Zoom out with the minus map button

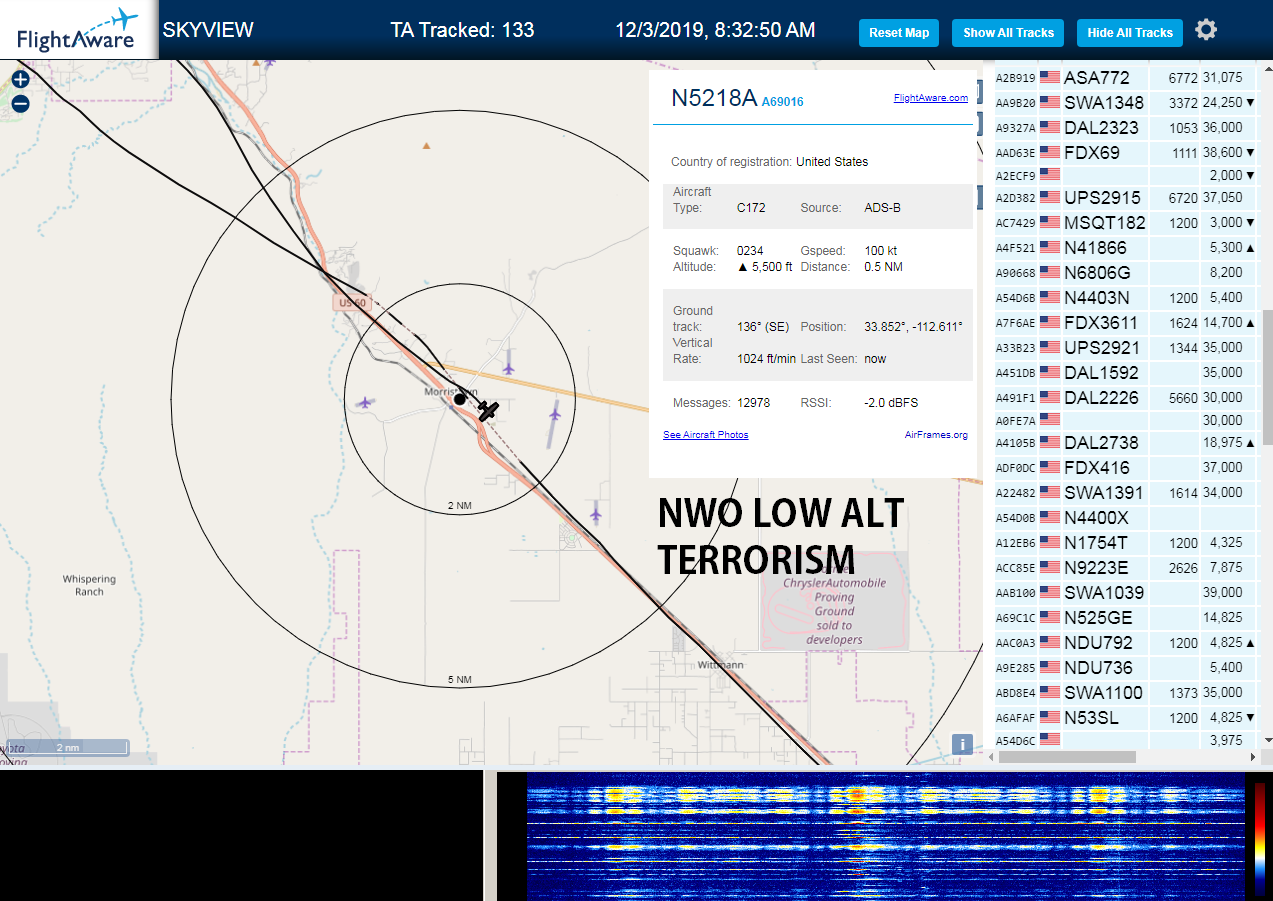(20, 103)
